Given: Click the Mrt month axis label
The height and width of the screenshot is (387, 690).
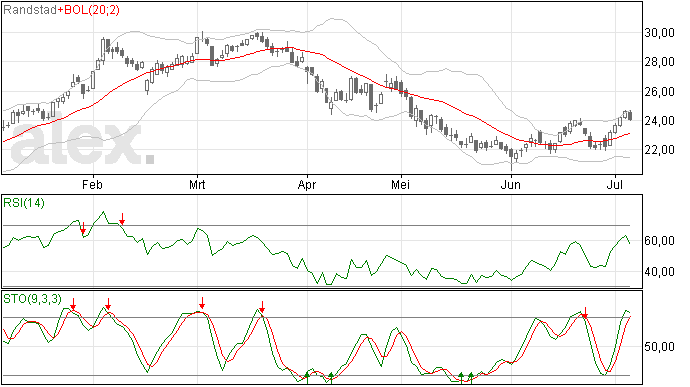Looking at the screenshot, I should pyautogui.click(x=197, y=184).
